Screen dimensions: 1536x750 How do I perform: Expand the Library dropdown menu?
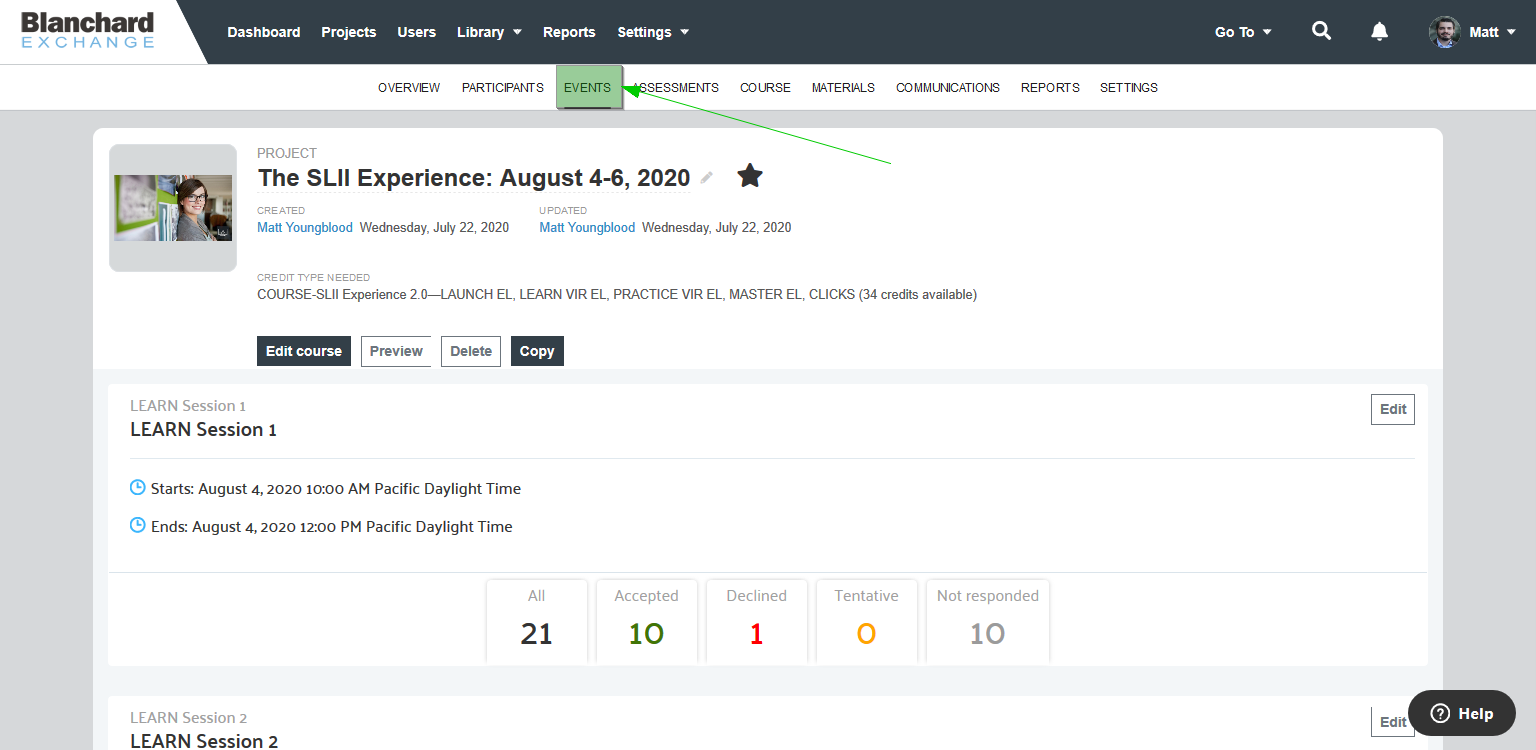(489, 32)
